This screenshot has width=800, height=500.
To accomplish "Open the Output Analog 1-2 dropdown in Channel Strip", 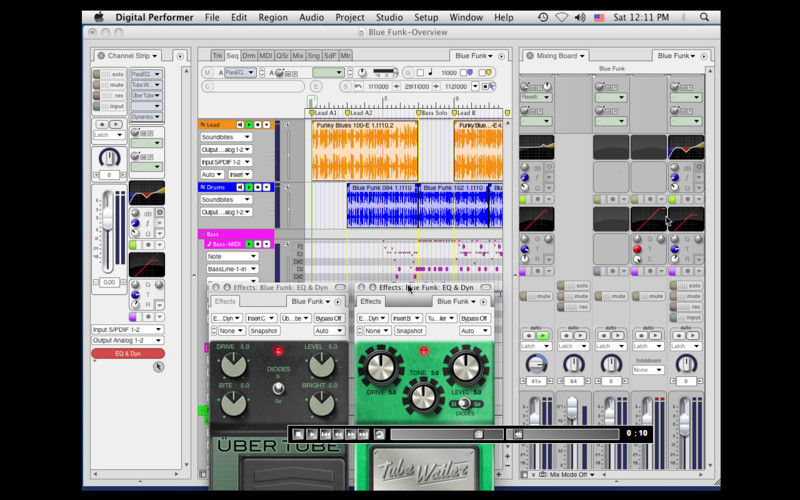I will (x=127, y=340).
